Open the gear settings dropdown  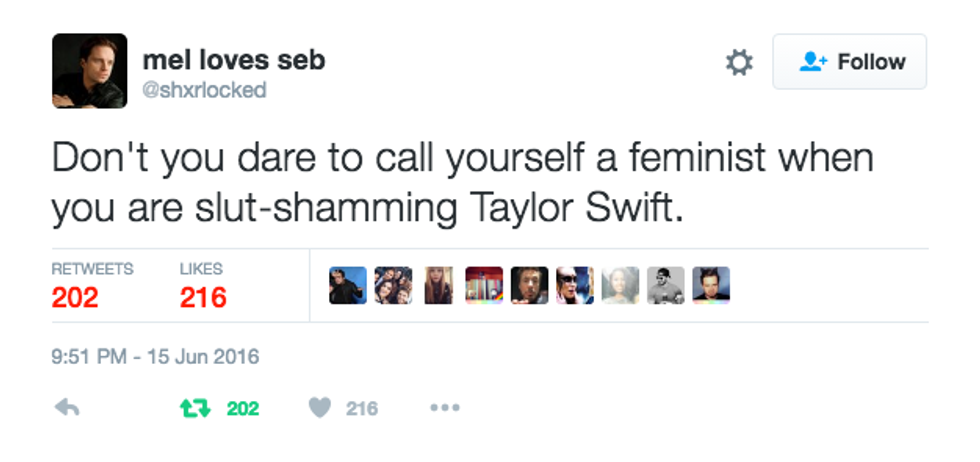click(x=738, y=63)
